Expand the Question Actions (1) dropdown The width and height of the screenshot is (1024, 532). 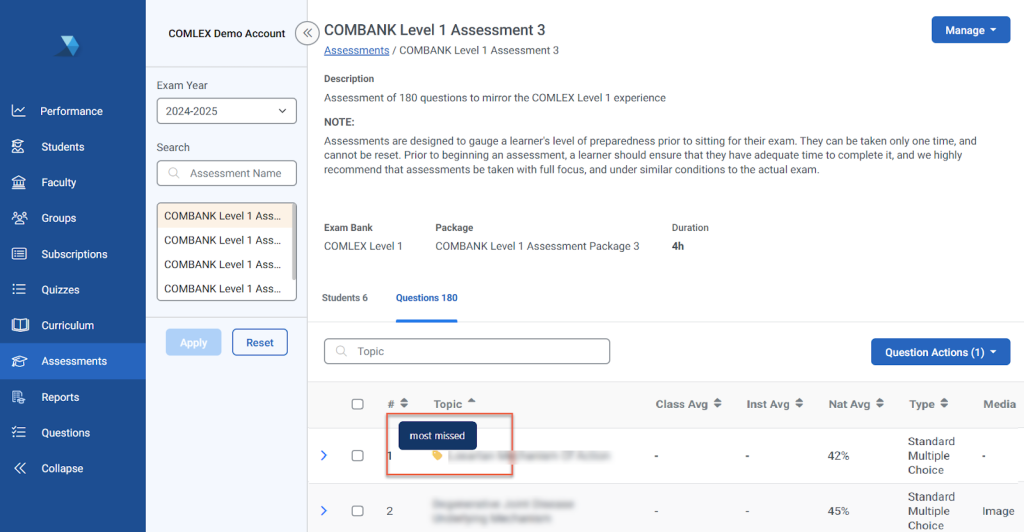(940, 352)
